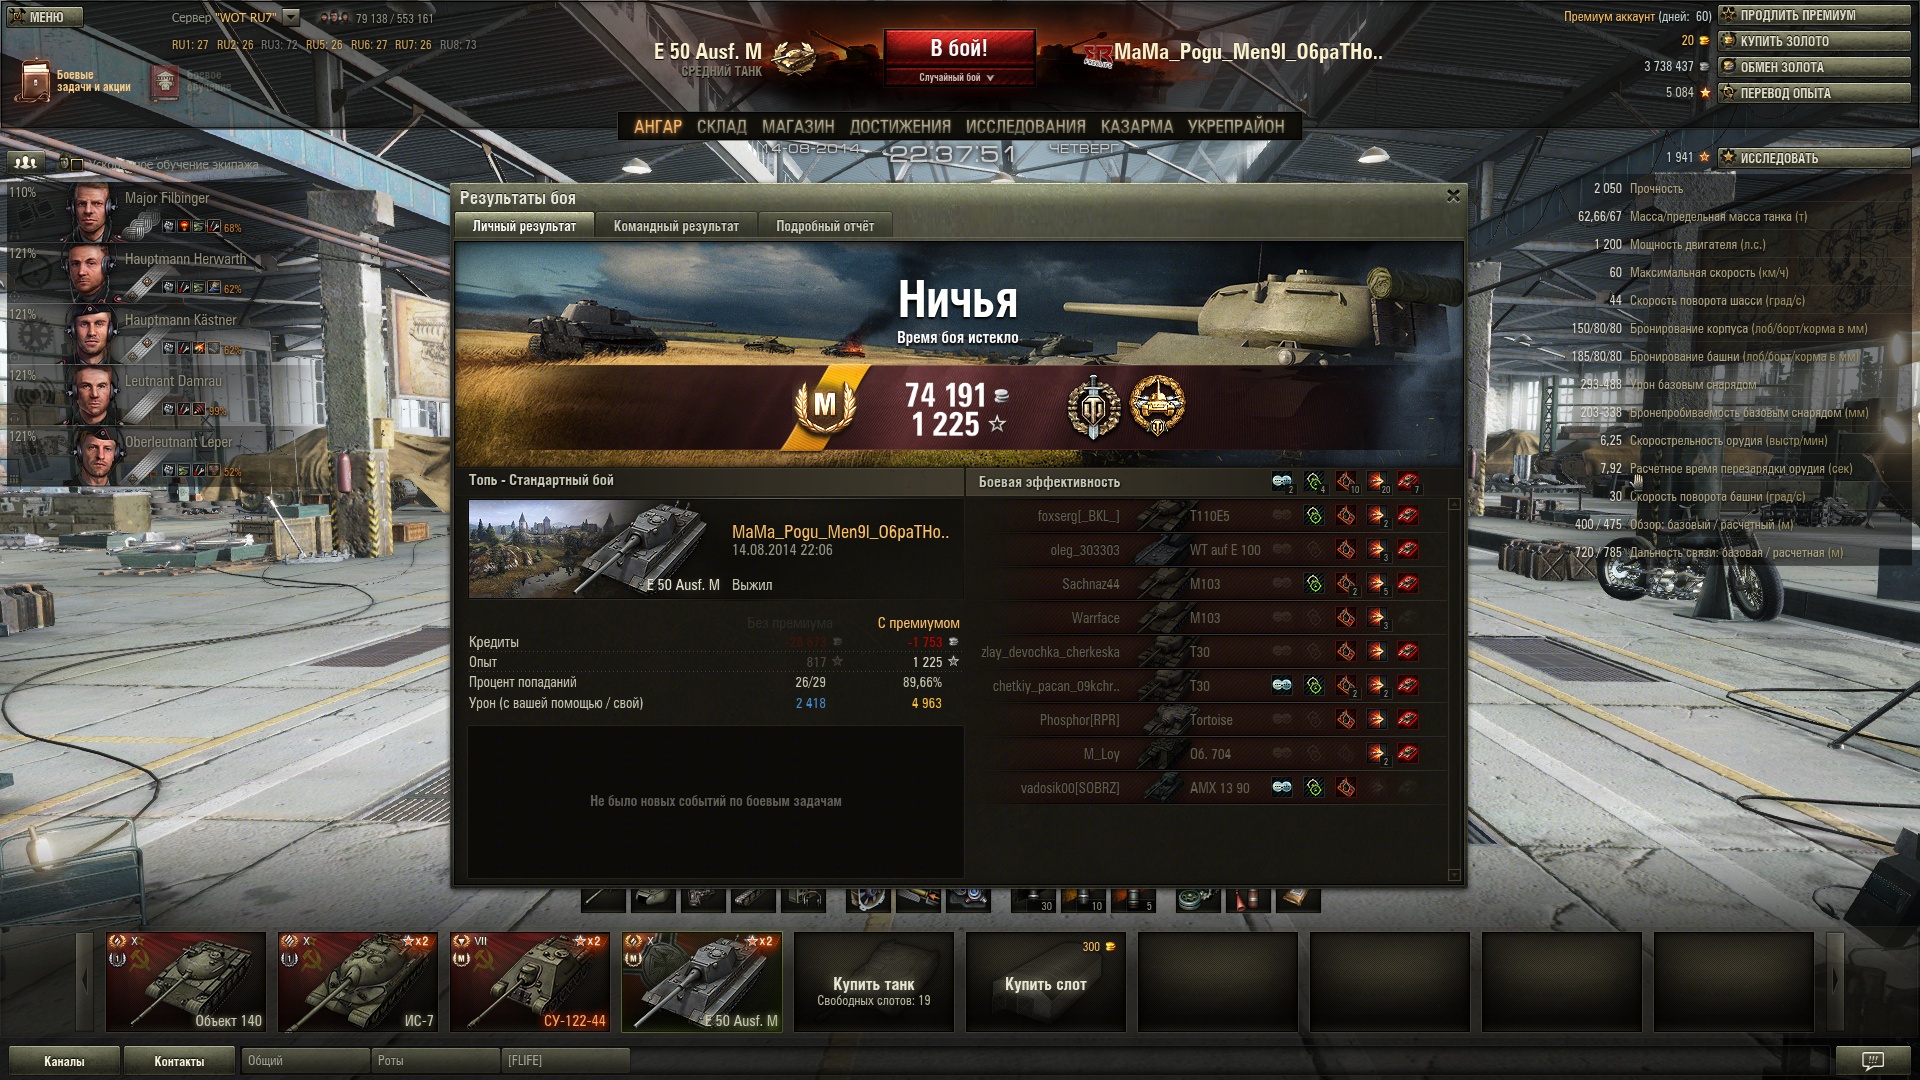The image size is (1920, 1080).
Task: Expand the random battle type selector
Action: (958, 77)
